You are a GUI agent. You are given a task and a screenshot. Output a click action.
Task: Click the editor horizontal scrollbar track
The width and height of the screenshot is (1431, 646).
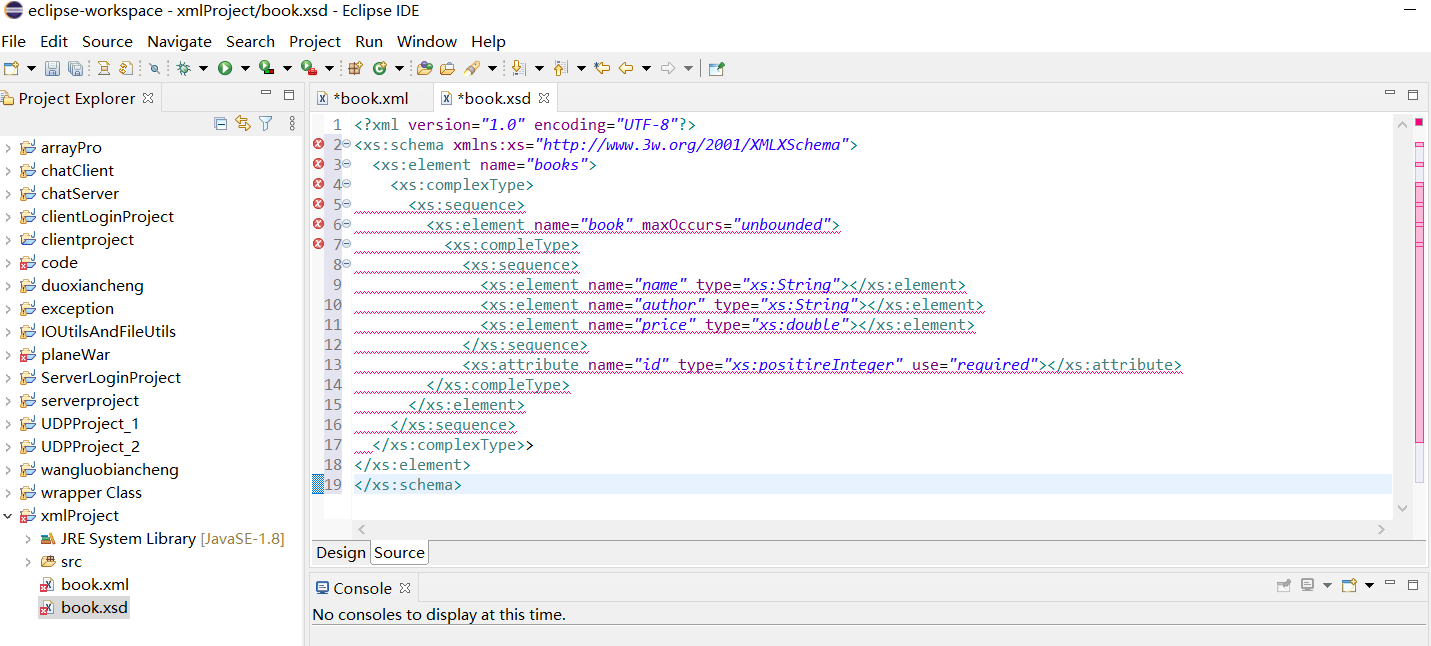(x=870, y=530)
